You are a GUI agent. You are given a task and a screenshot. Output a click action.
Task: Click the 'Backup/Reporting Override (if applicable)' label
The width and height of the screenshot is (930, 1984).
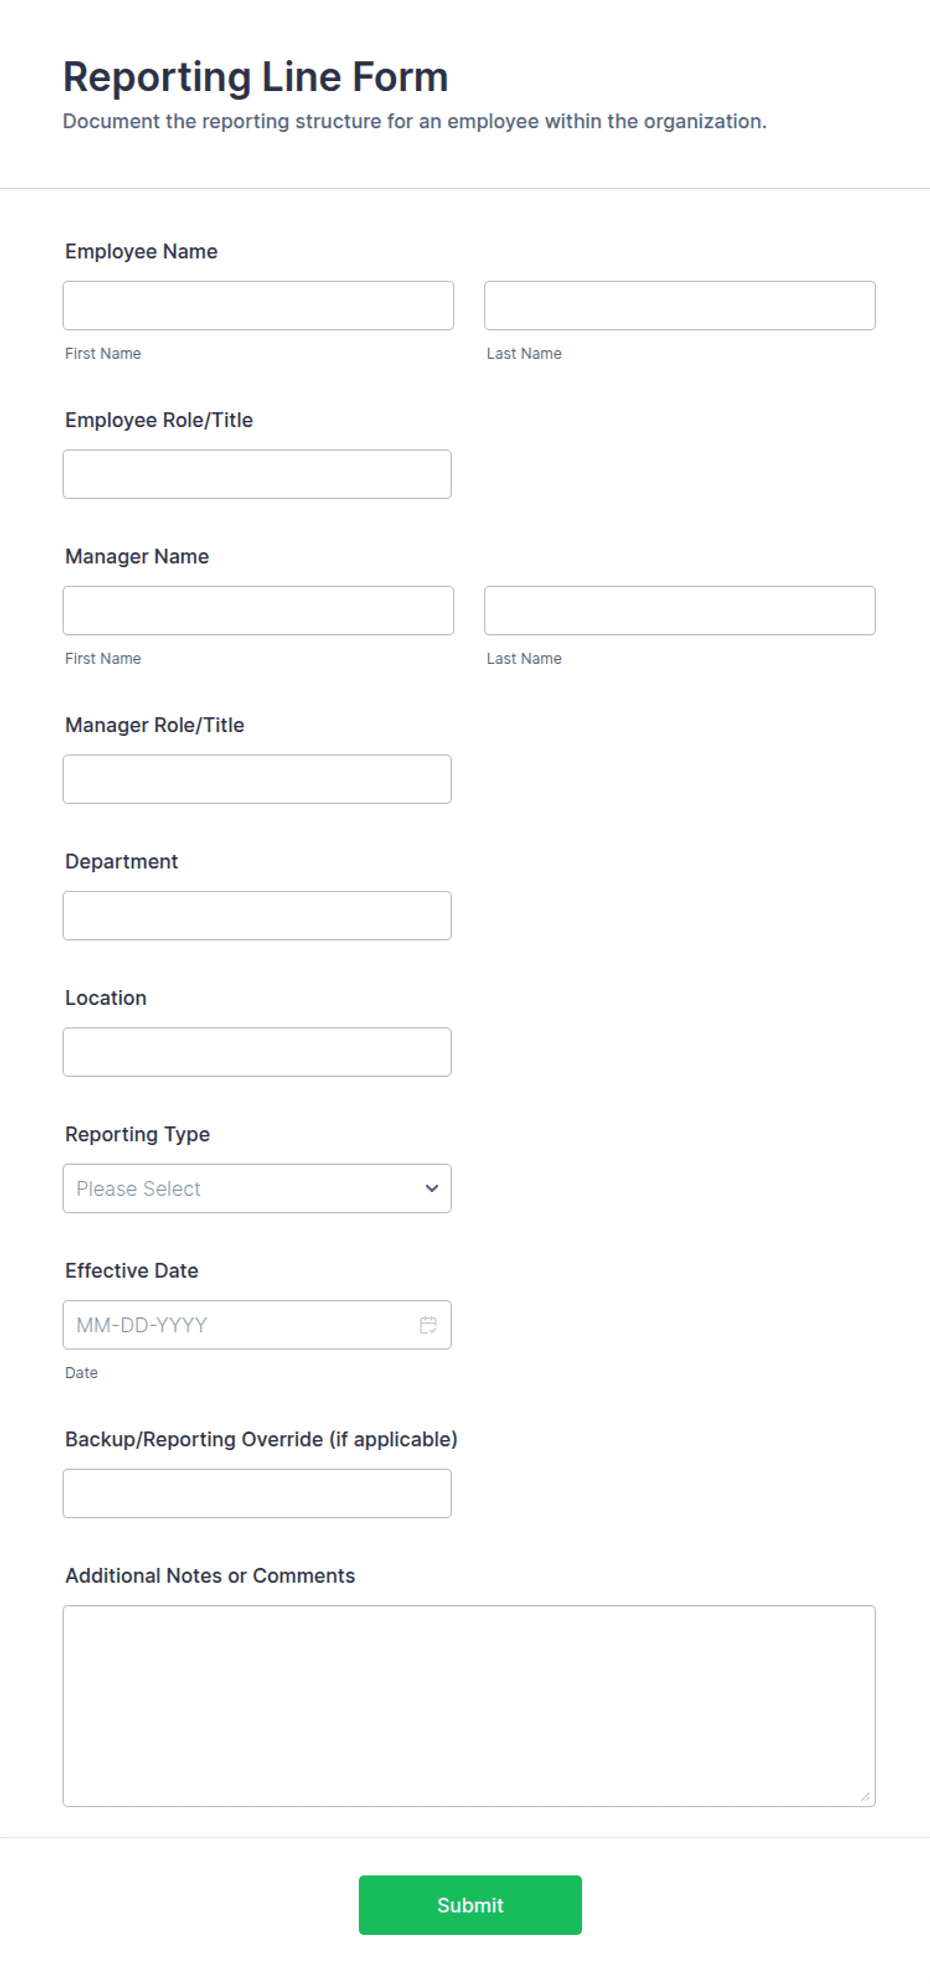pyautogui.click(x=261, y=1439)
